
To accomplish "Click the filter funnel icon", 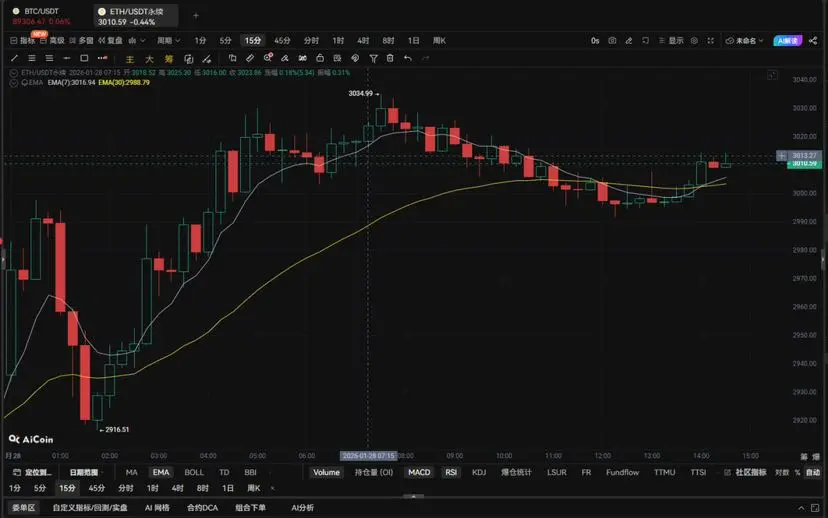I will (x=373, y=59).
